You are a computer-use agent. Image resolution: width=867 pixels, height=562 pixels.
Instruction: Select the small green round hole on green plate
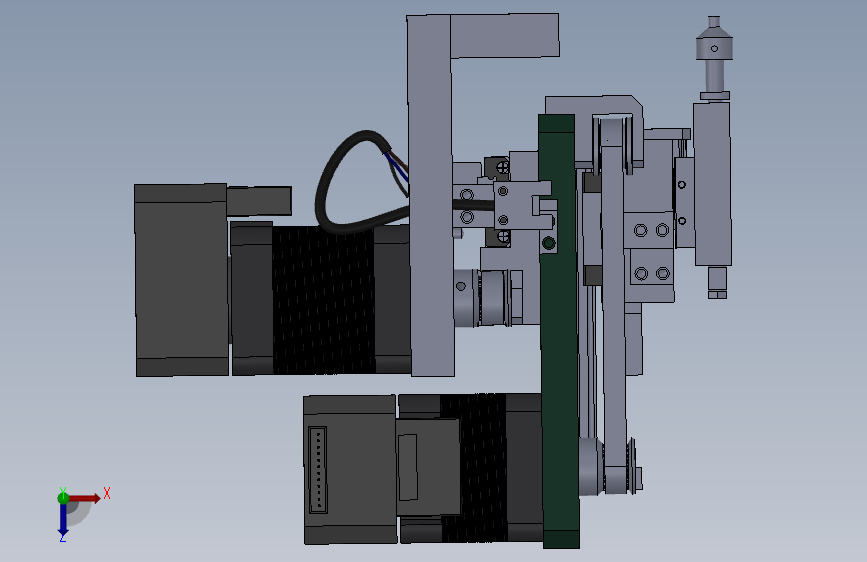point(549,243)
